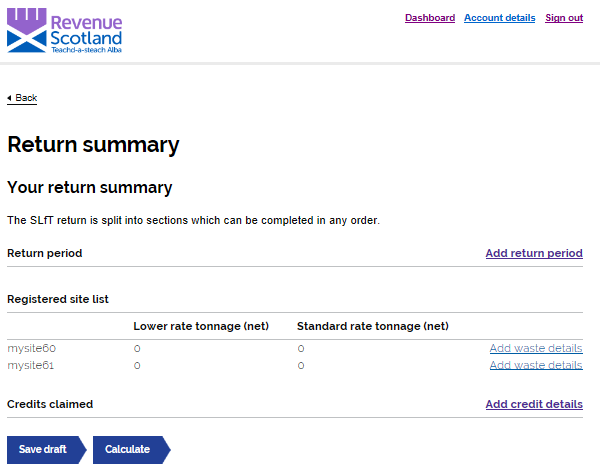Click Add return period link

point(534,253)
